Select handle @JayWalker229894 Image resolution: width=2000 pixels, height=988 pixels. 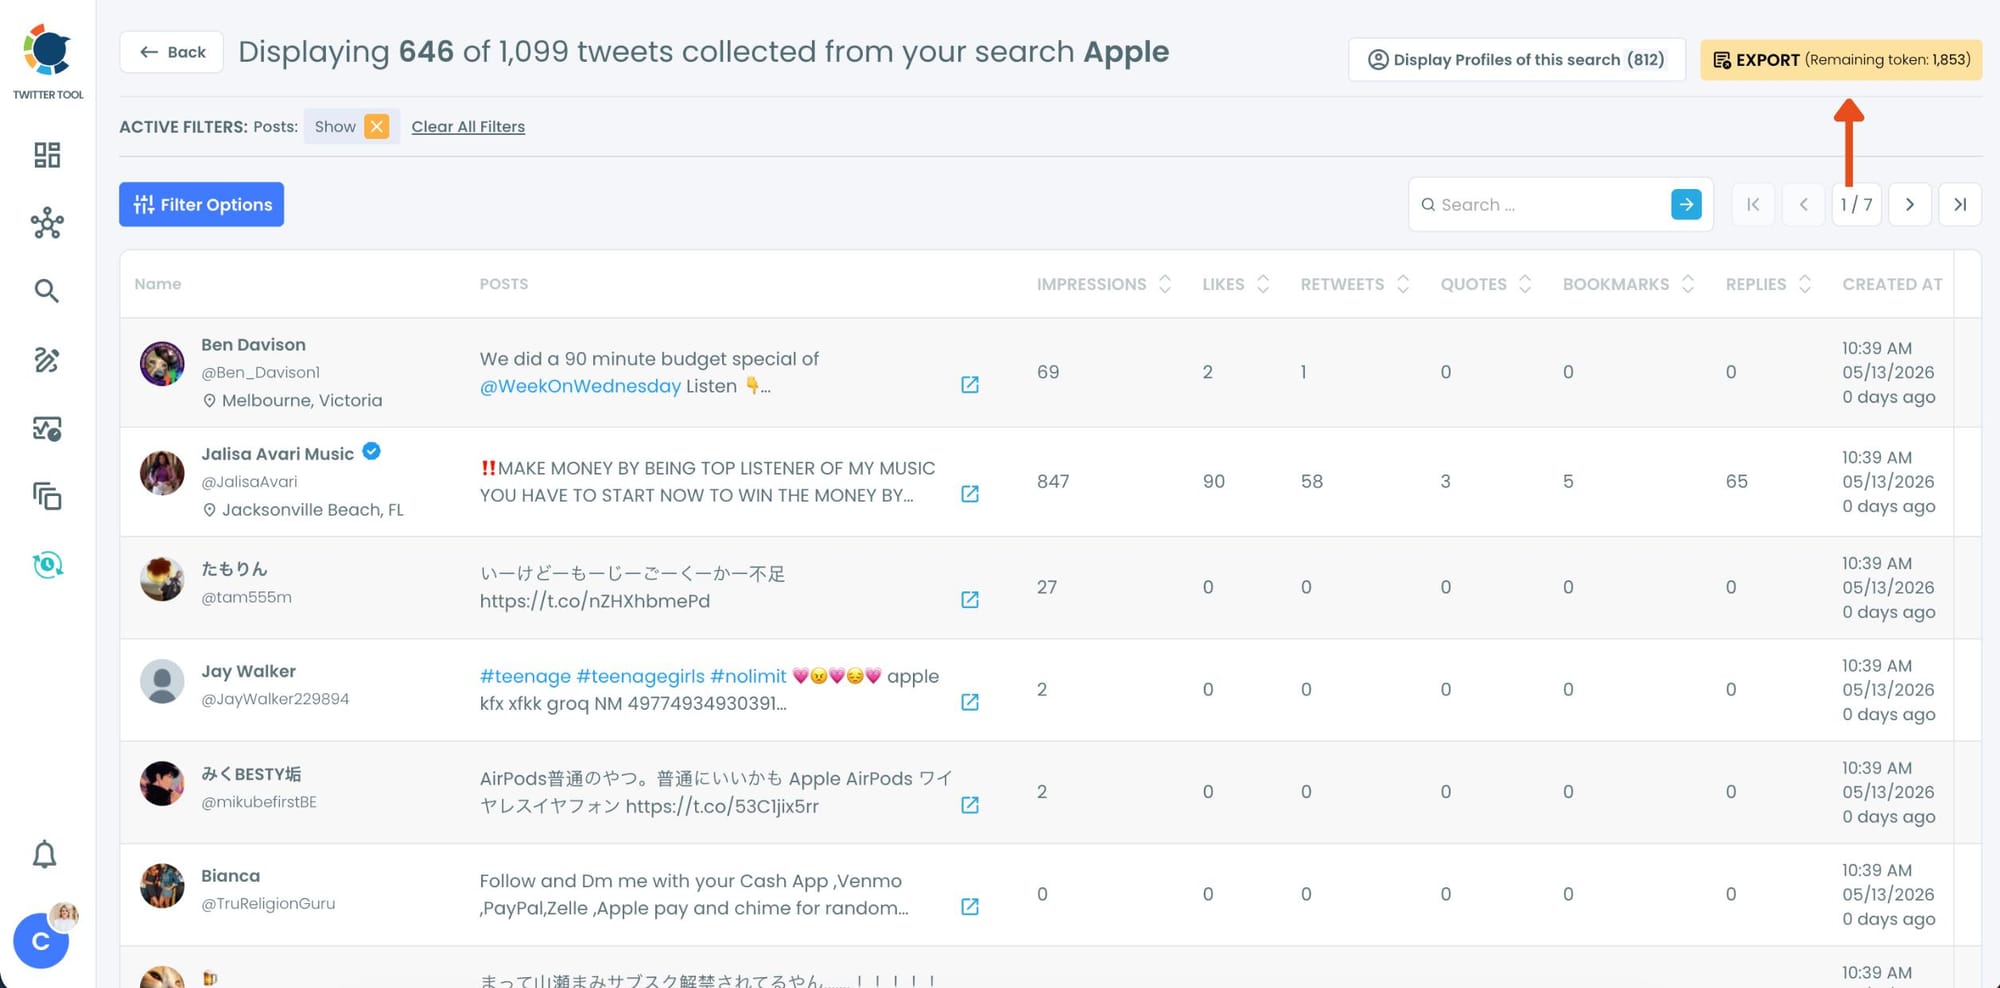click(275, 699)
